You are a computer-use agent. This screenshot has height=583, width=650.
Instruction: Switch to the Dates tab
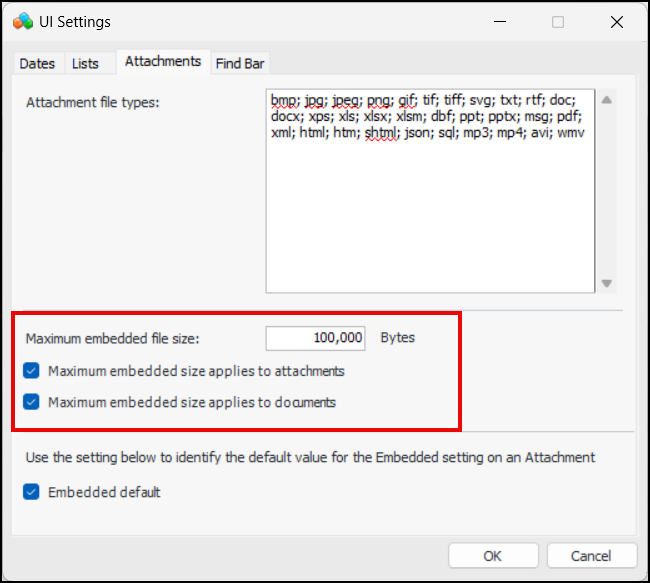[x=37, y=63]
